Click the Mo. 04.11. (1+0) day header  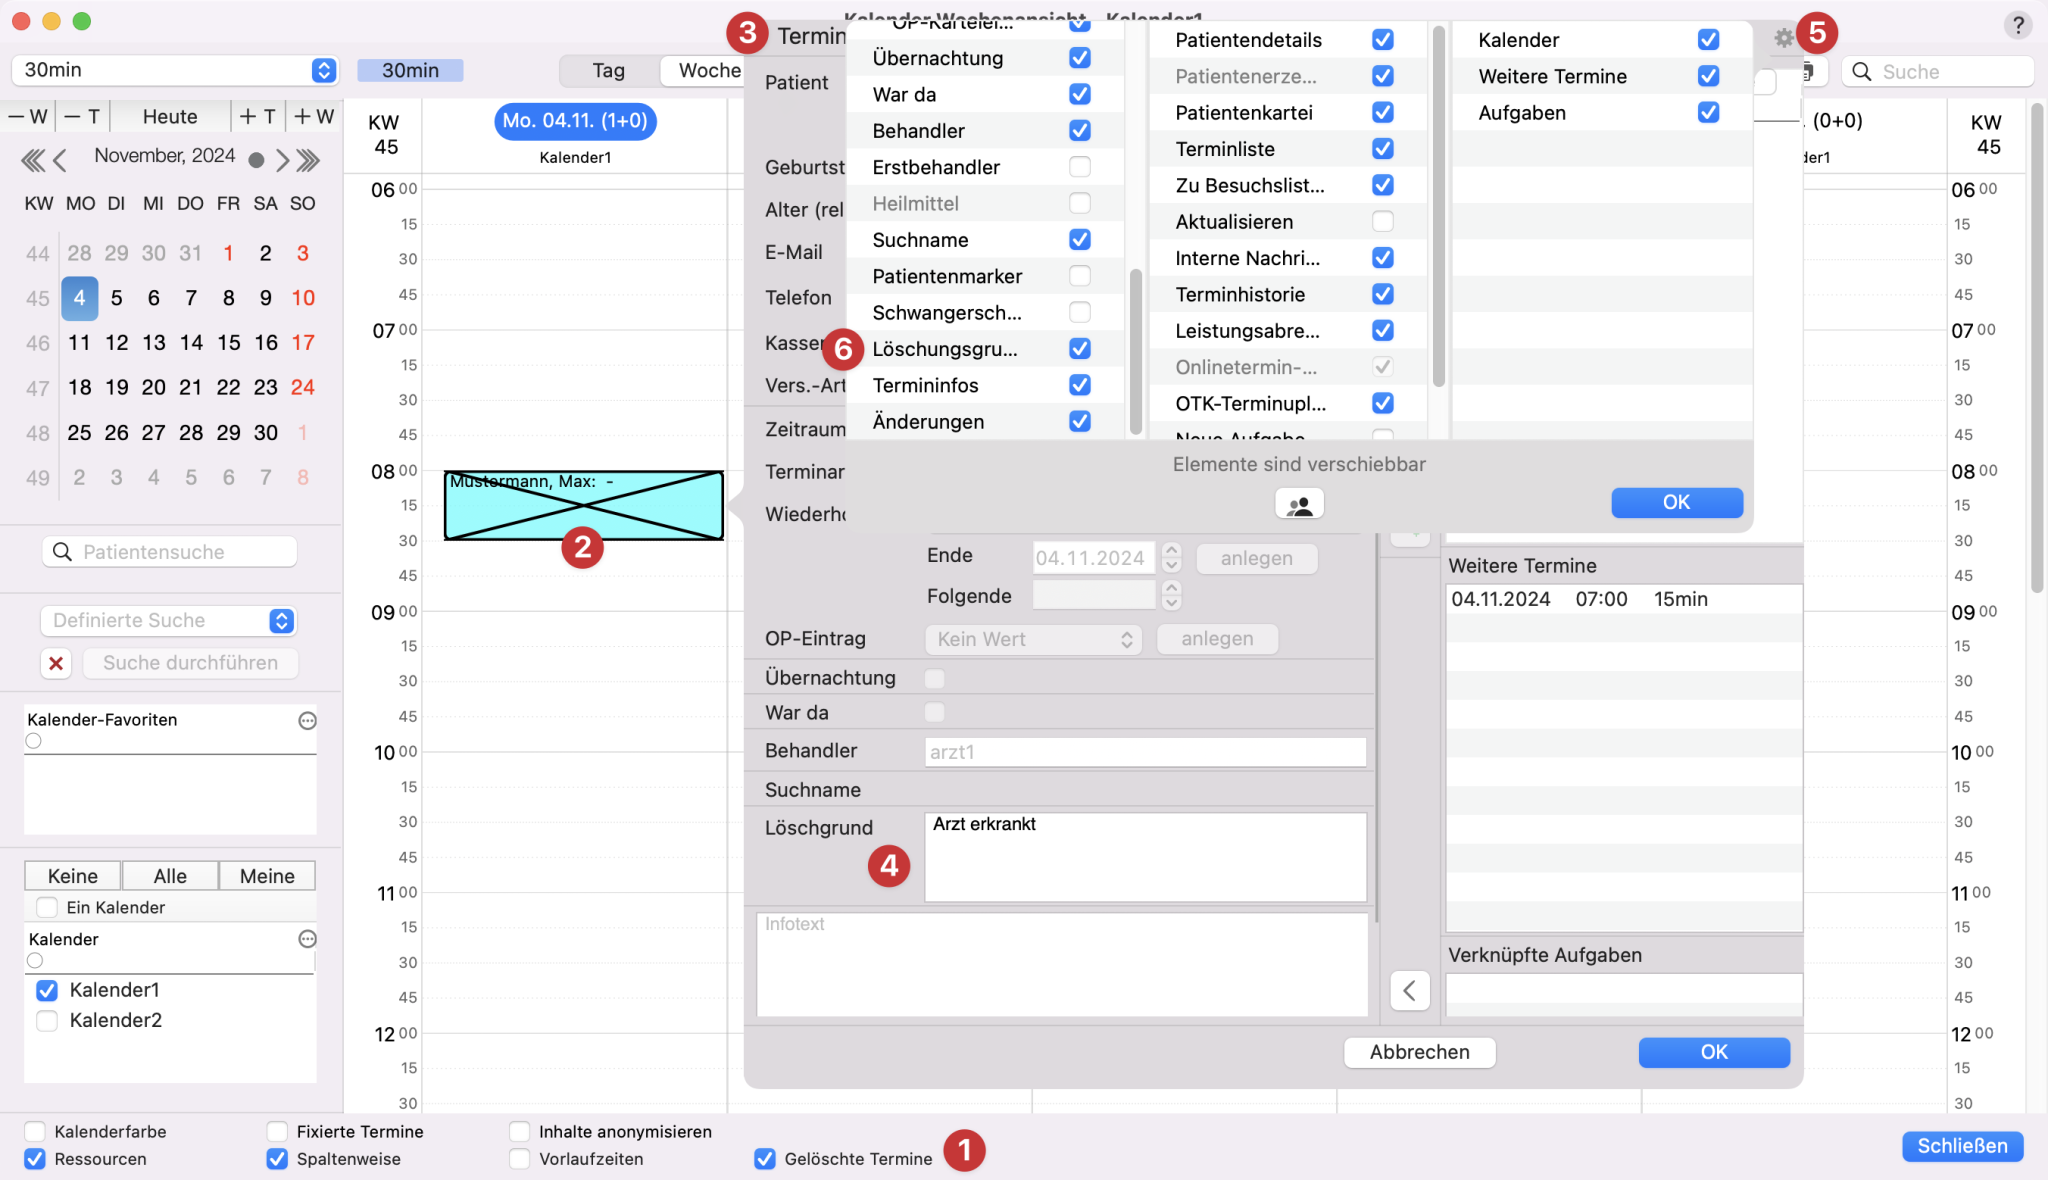point(575,121)
